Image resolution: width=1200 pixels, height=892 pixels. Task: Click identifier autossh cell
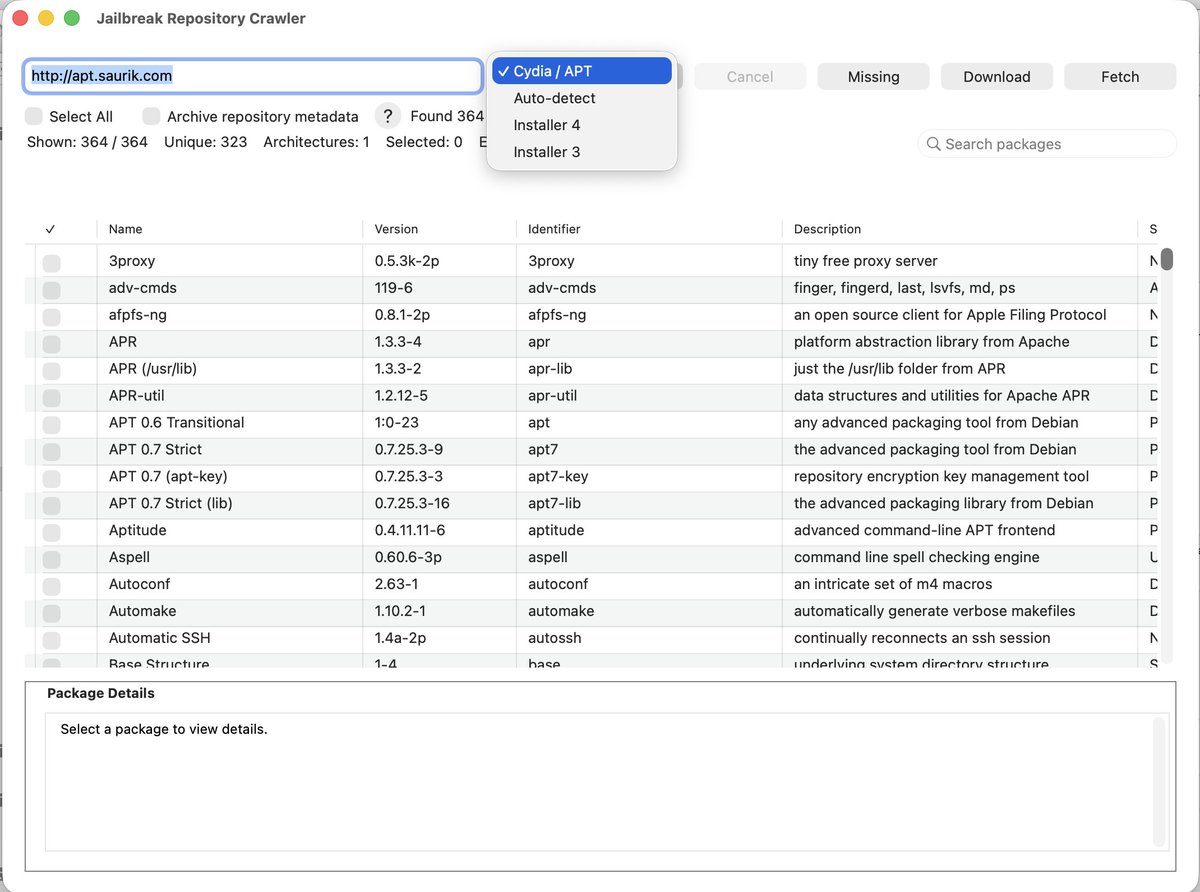coord(555,639)
